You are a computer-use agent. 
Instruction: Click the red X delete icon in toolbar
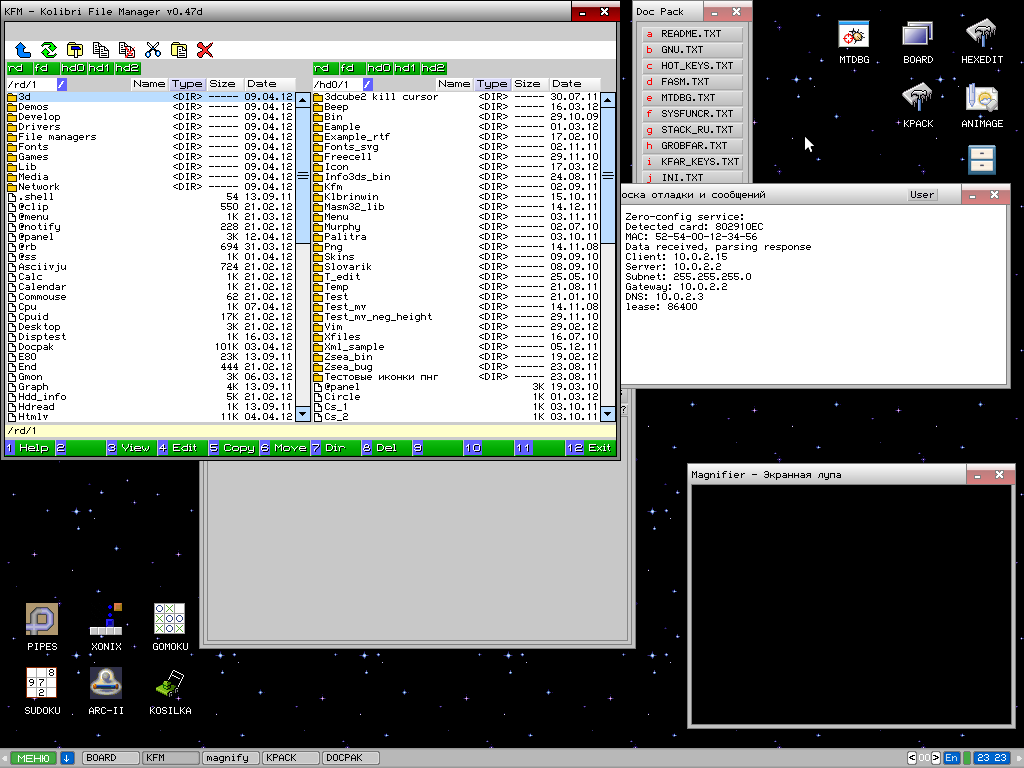point(205,49)
